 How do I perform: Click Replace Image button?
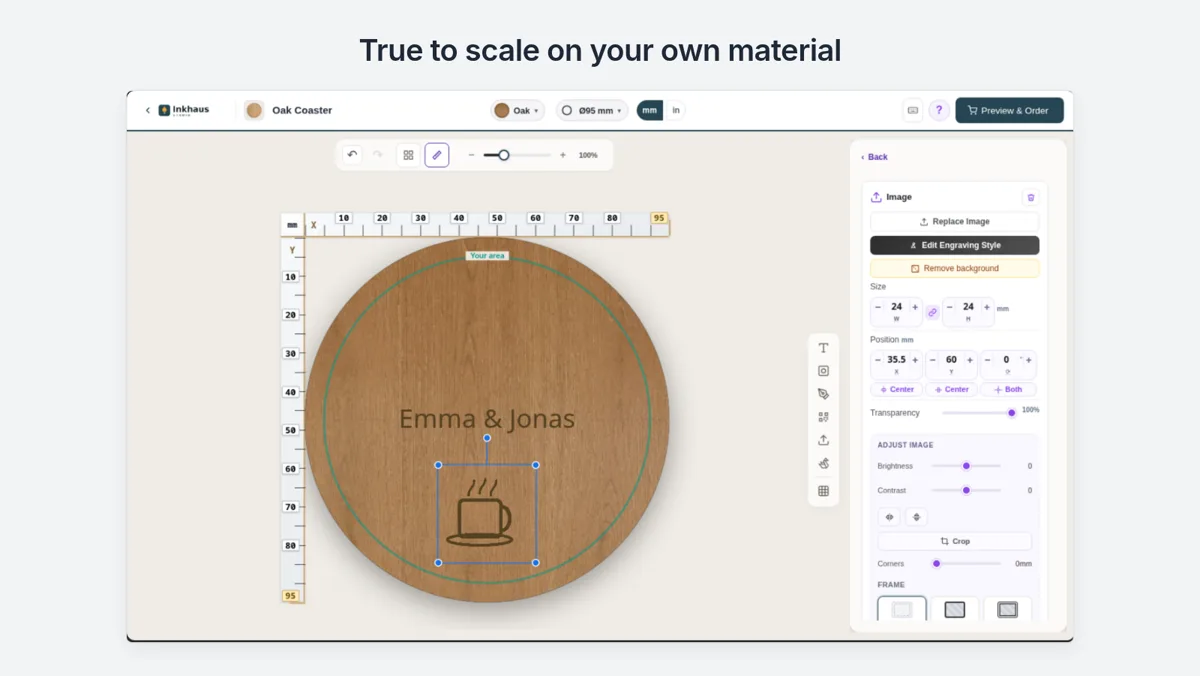tap(954, 221)
